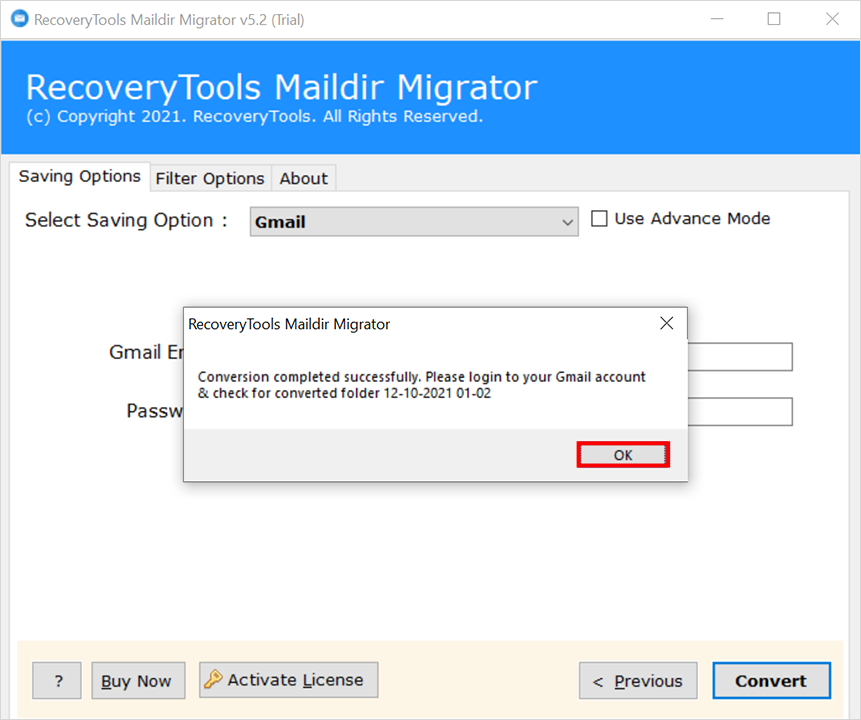Close the main Maildir Migrator window
This screenshot has height=720, width=861.
pos(832,19)
